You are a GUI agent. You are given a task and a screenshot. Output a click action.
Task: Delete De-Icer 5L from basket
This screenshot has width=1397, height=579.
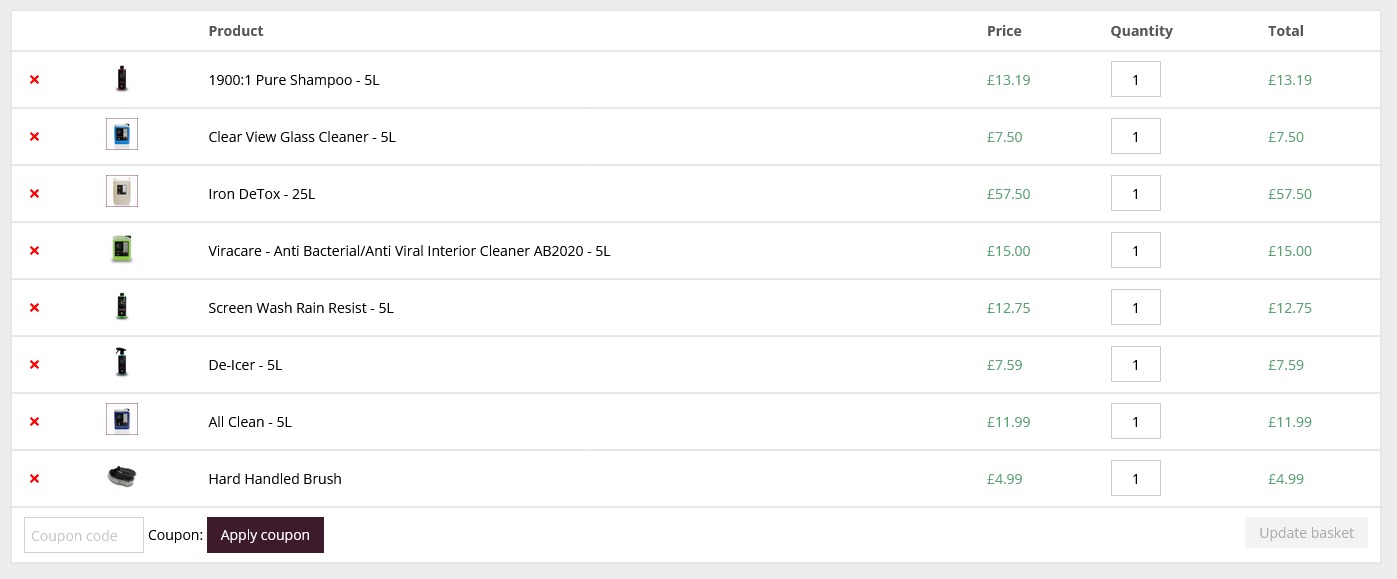(x=34, y=364)
